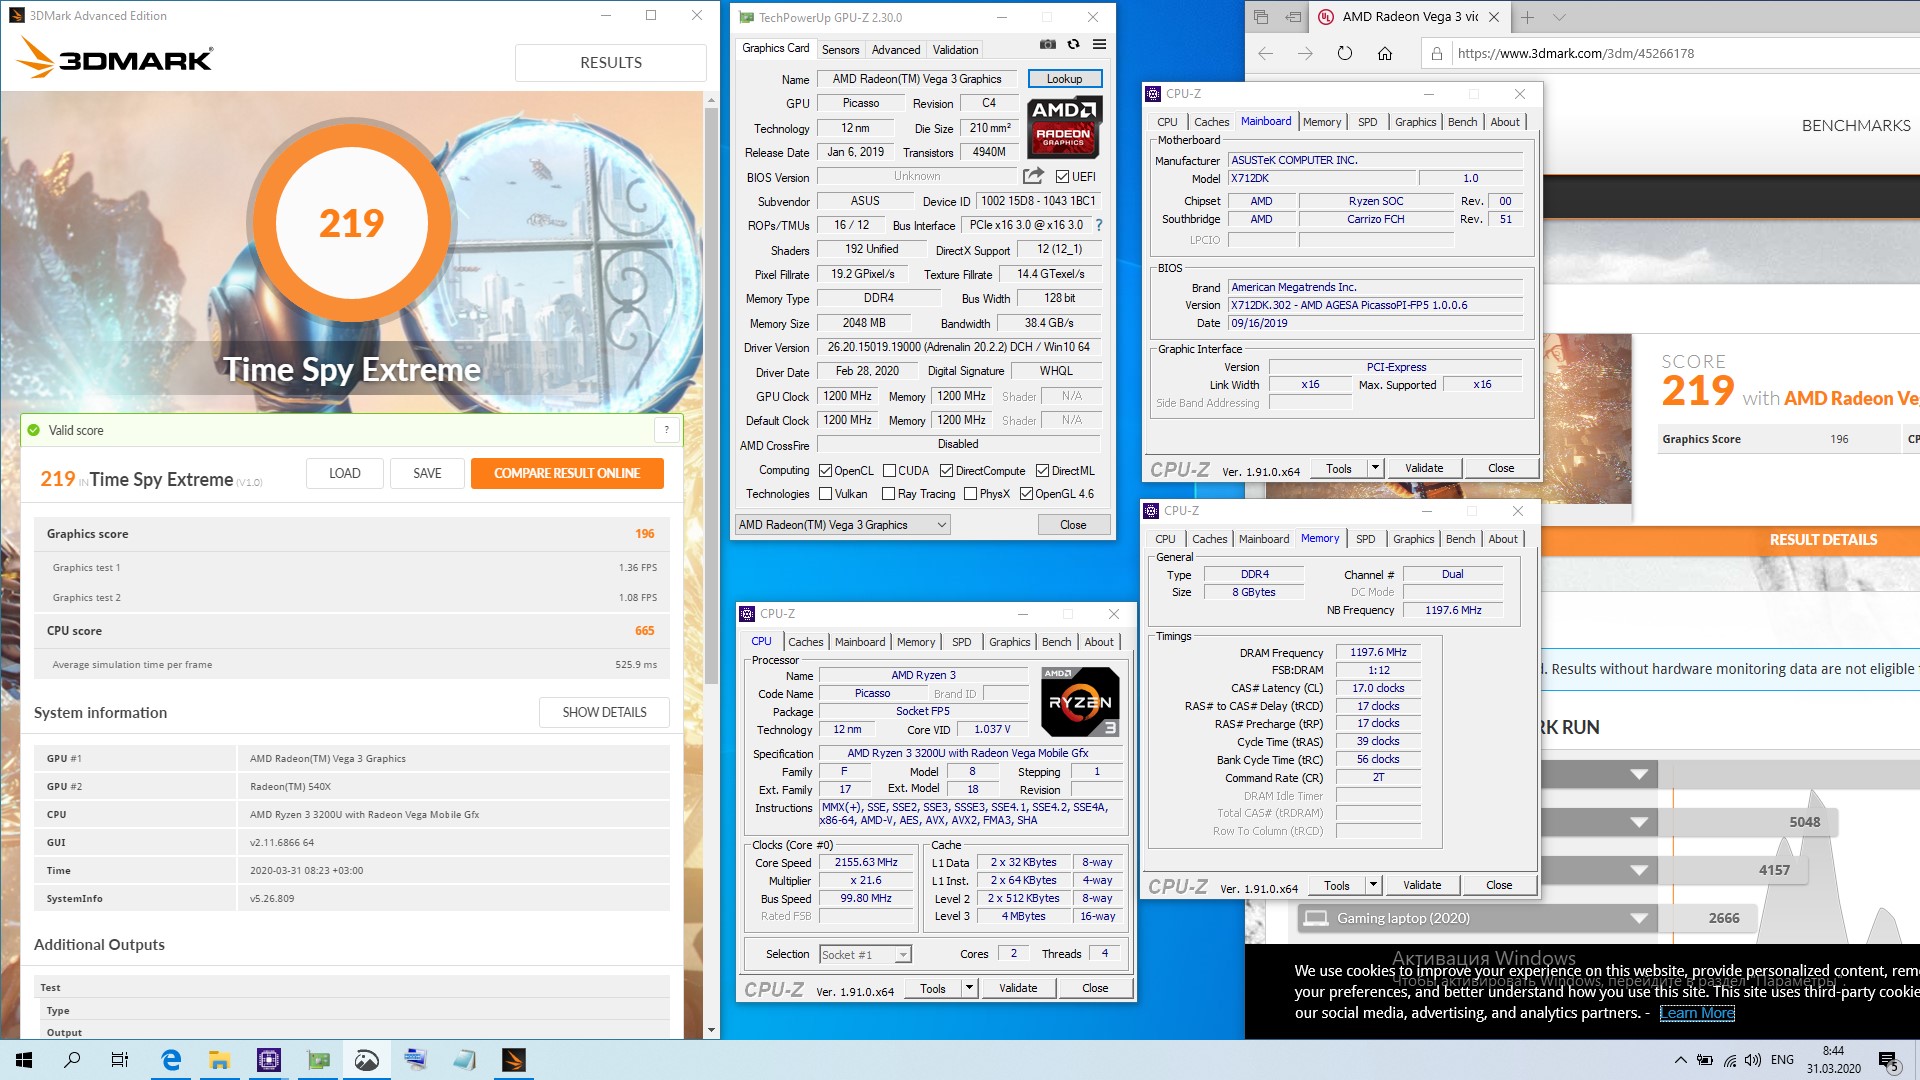The image size is (1920, 1080).
Task: Toggle the Vulkan checkbox
Action: [825, 494]
